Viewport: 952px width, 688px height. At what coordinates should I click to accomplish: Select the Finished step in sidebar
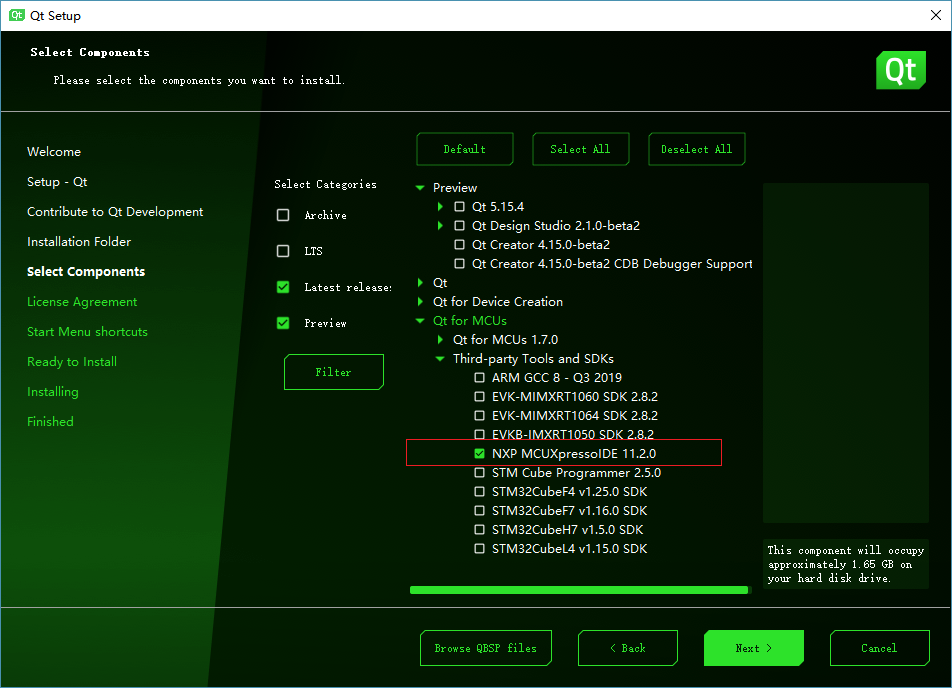tap(50, 421)
